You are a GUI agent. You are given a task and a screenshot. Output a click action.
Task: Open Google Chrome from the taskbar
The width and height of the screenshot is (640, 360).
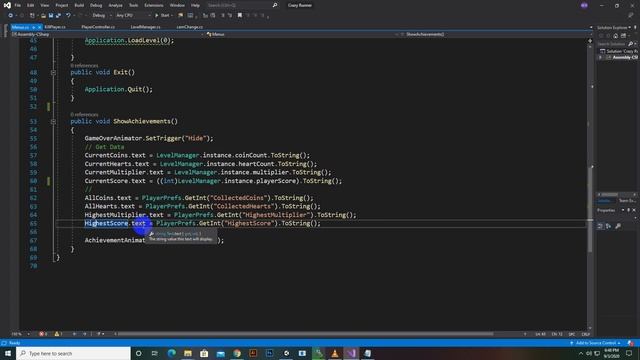[x=237, y=353]
